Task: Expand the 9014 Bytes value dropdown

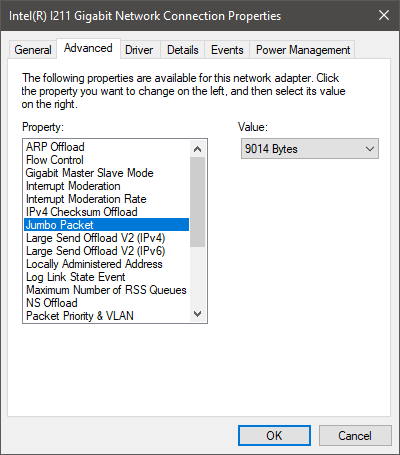Action: click(x=310, y=149)
